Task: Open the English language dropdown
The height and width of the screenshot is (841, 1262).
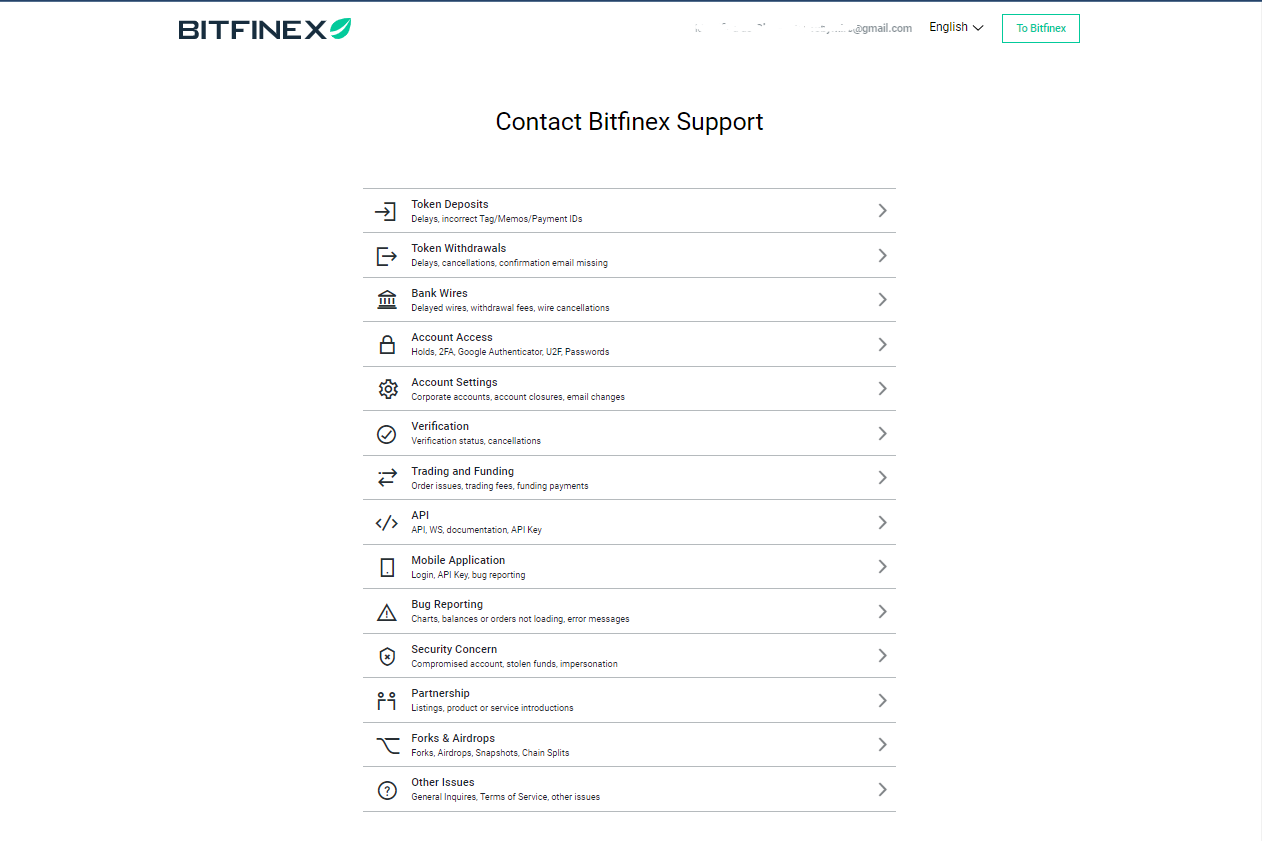Action: click(x=956, y=28)
